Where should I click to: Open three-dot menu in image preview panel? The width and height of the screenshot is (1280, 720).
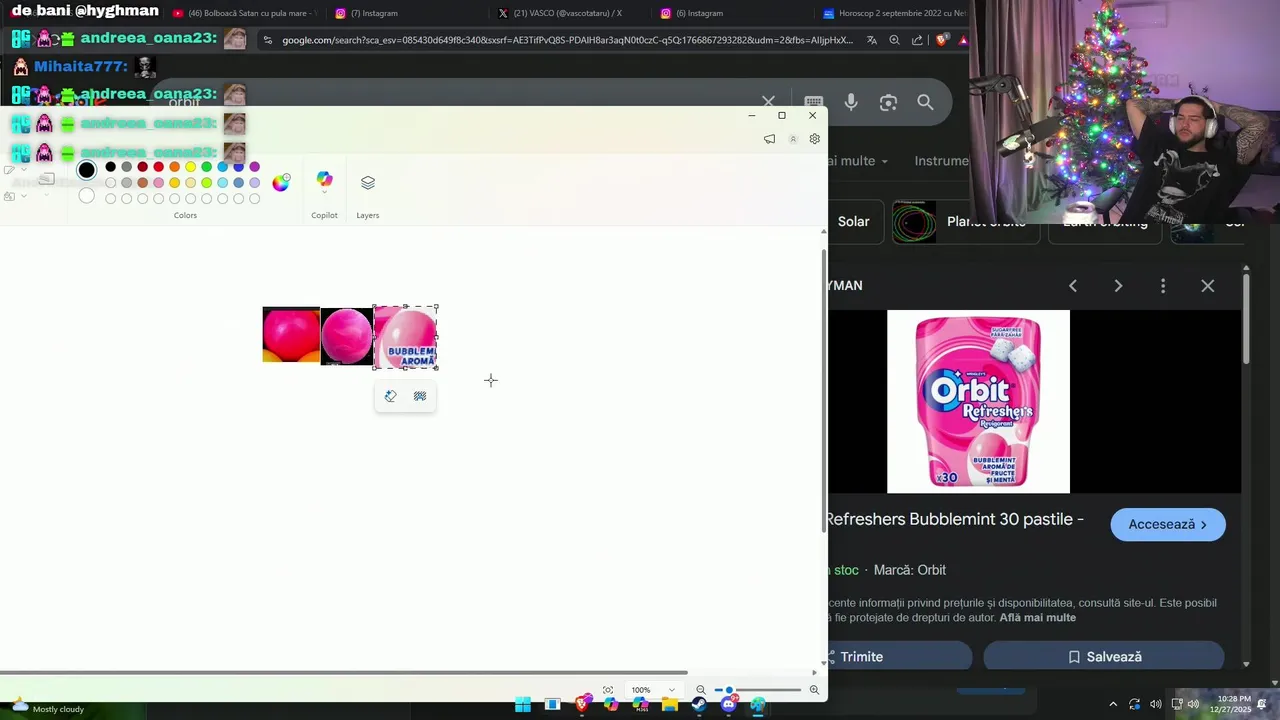point(1163,286)
